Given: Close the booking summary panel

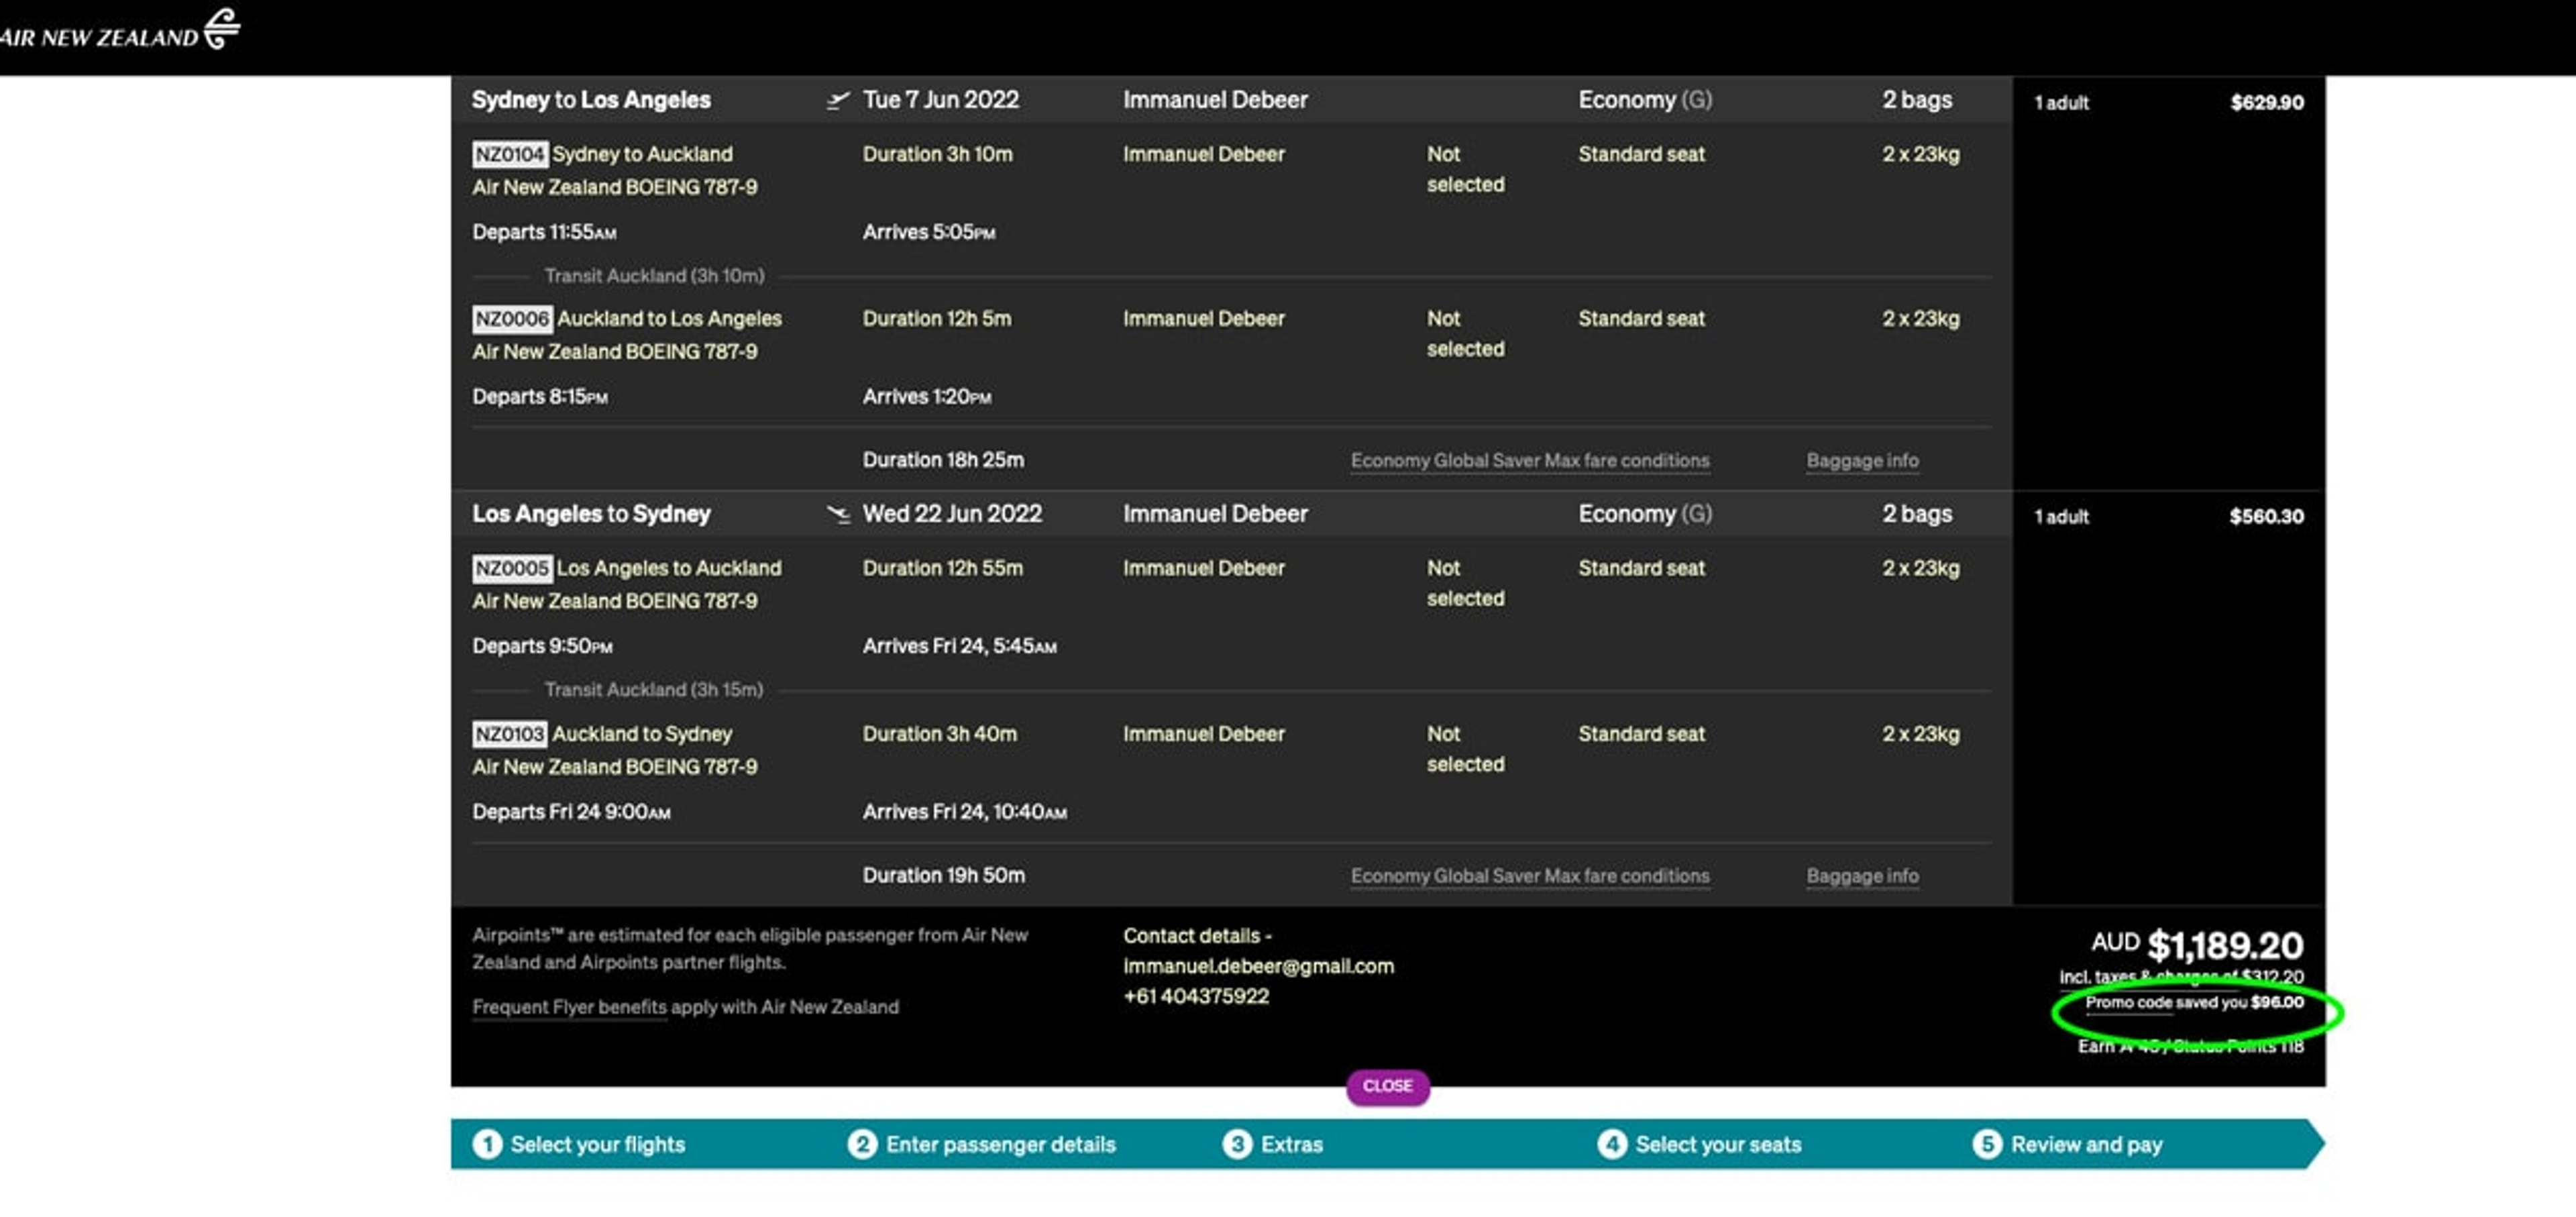Looking at the screenshot, I should pyautogui.click(x=1387, y=1086).
